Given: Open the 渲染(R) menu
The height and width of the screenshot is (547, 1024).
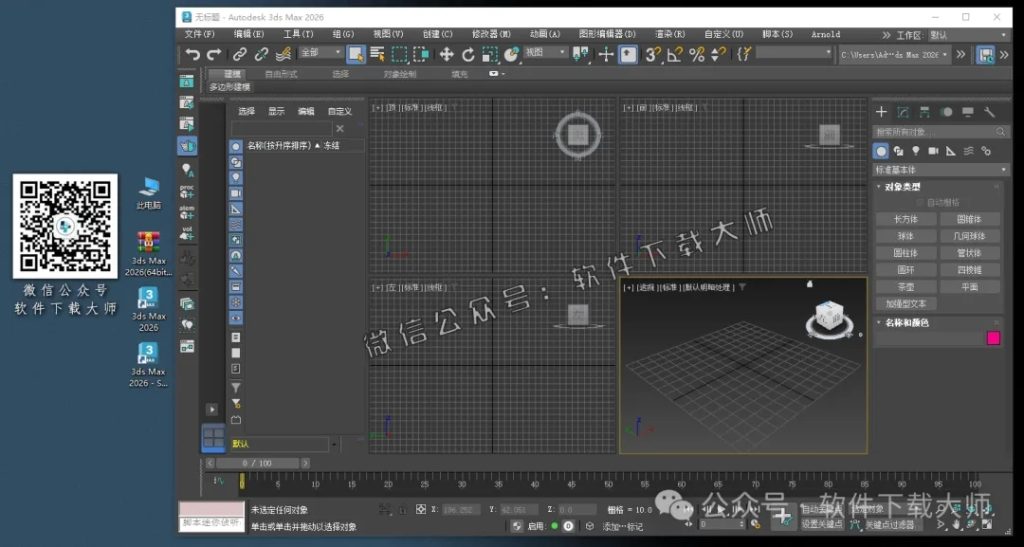Looking at the screenshot, I should (x=670, y=35).
